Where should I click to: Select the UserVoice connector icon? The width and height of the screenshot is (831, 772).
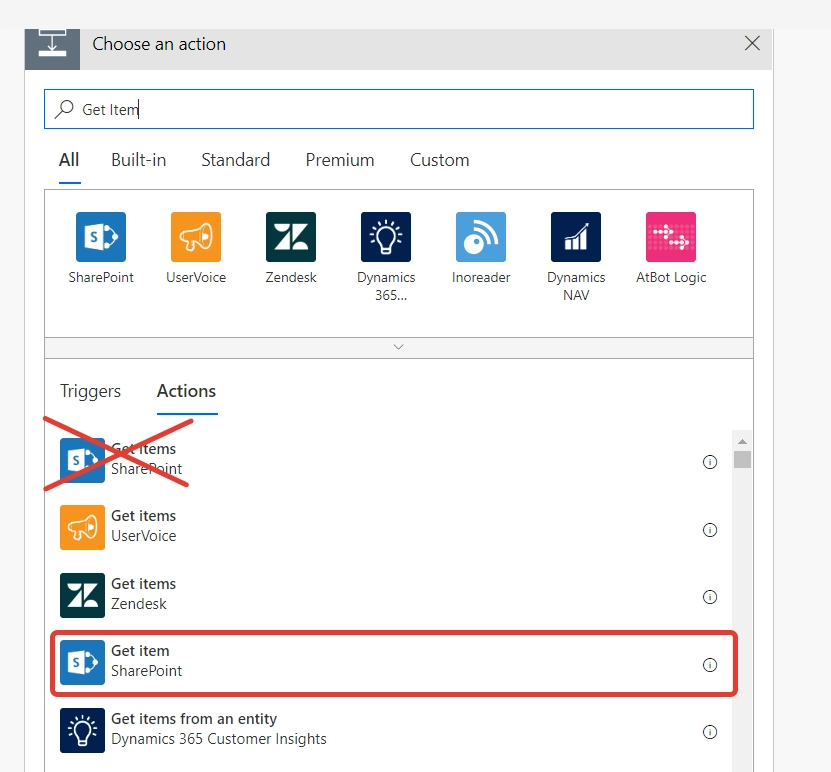[196, 237]
